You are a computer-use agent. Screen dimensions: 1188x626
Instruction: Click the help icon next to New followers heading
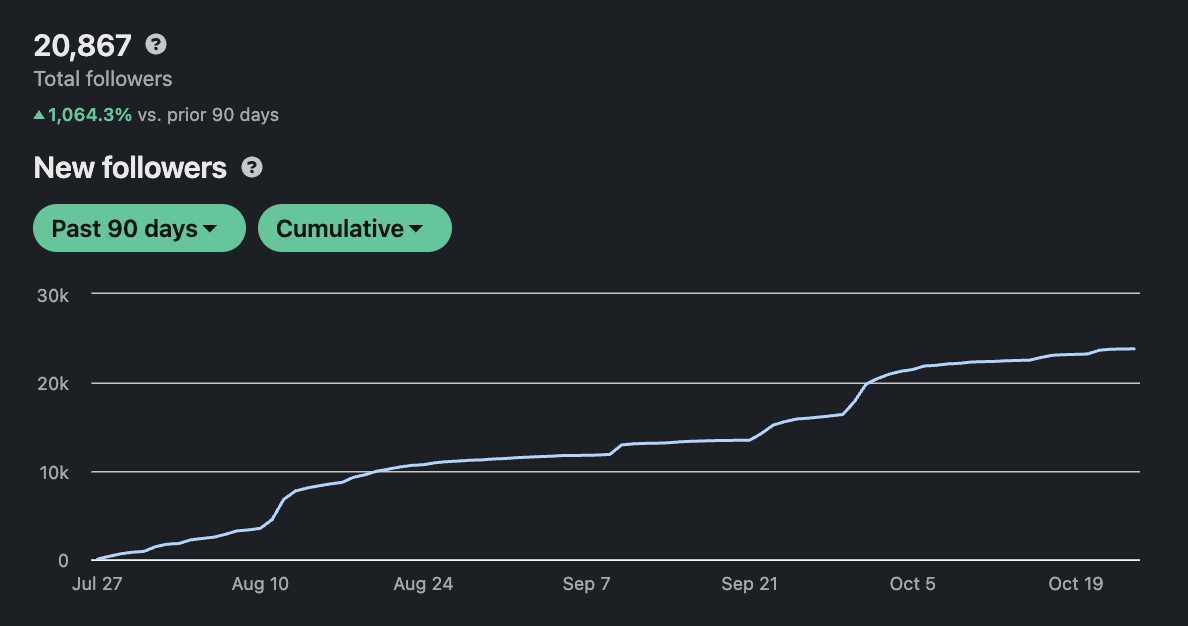coord(252,167)
